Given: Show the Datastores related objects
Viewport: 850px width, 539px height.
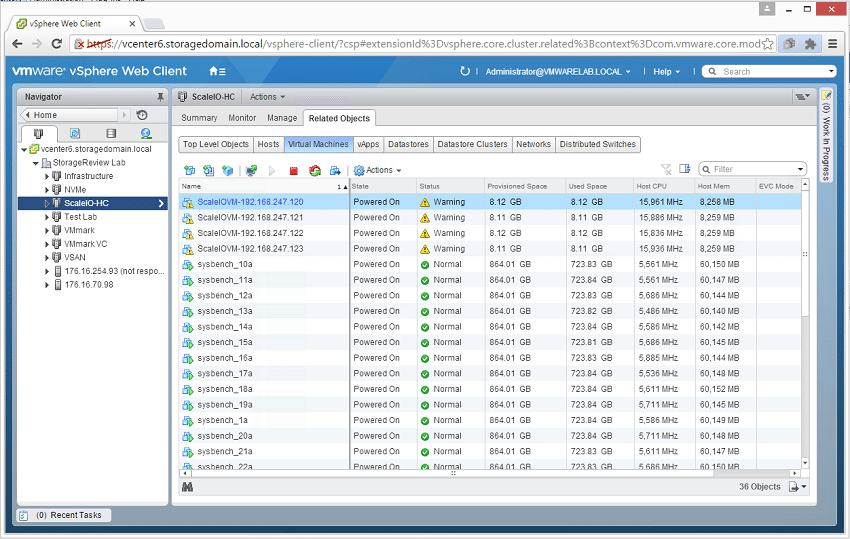Looking at the screenshot, I should tap(408, 144).
